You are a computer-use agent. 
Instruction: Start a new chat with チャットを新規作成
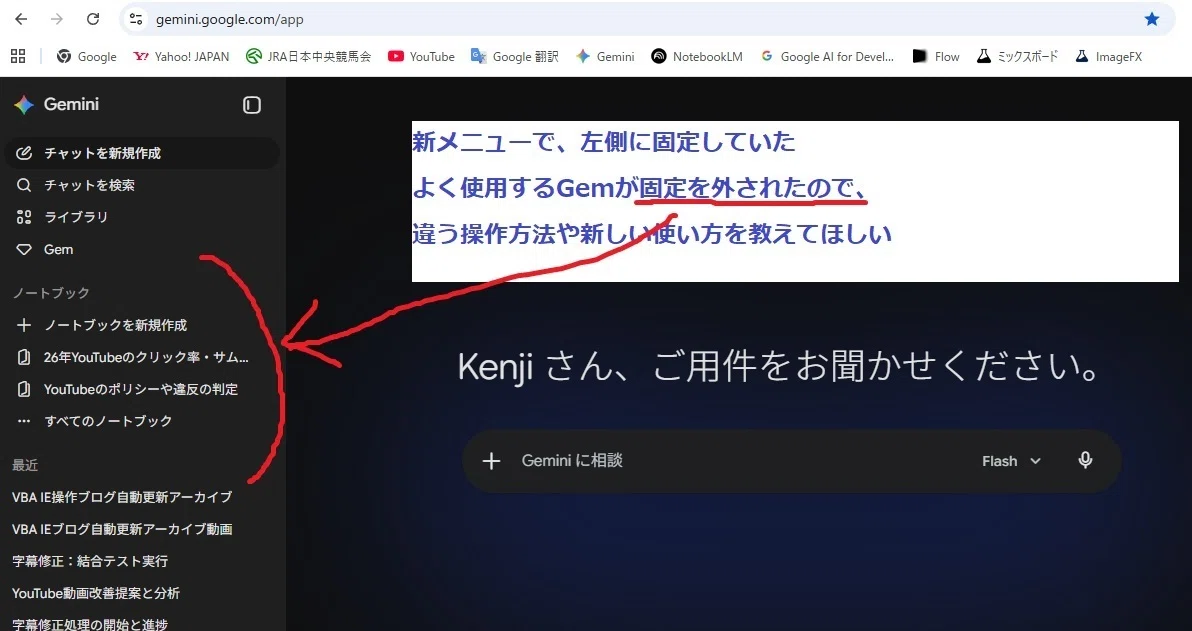pyautogui.click(x=142, y=153)
